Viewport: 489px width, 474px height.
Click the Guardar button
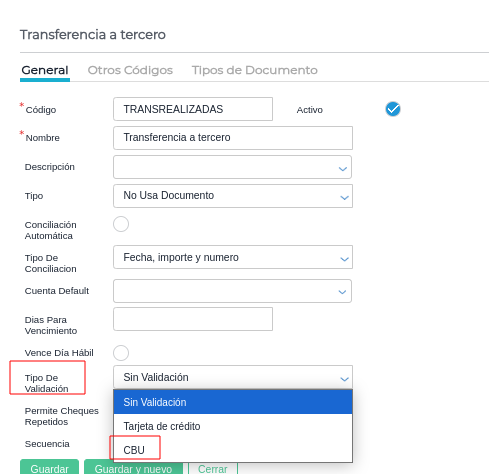click(x=49, y=467)
